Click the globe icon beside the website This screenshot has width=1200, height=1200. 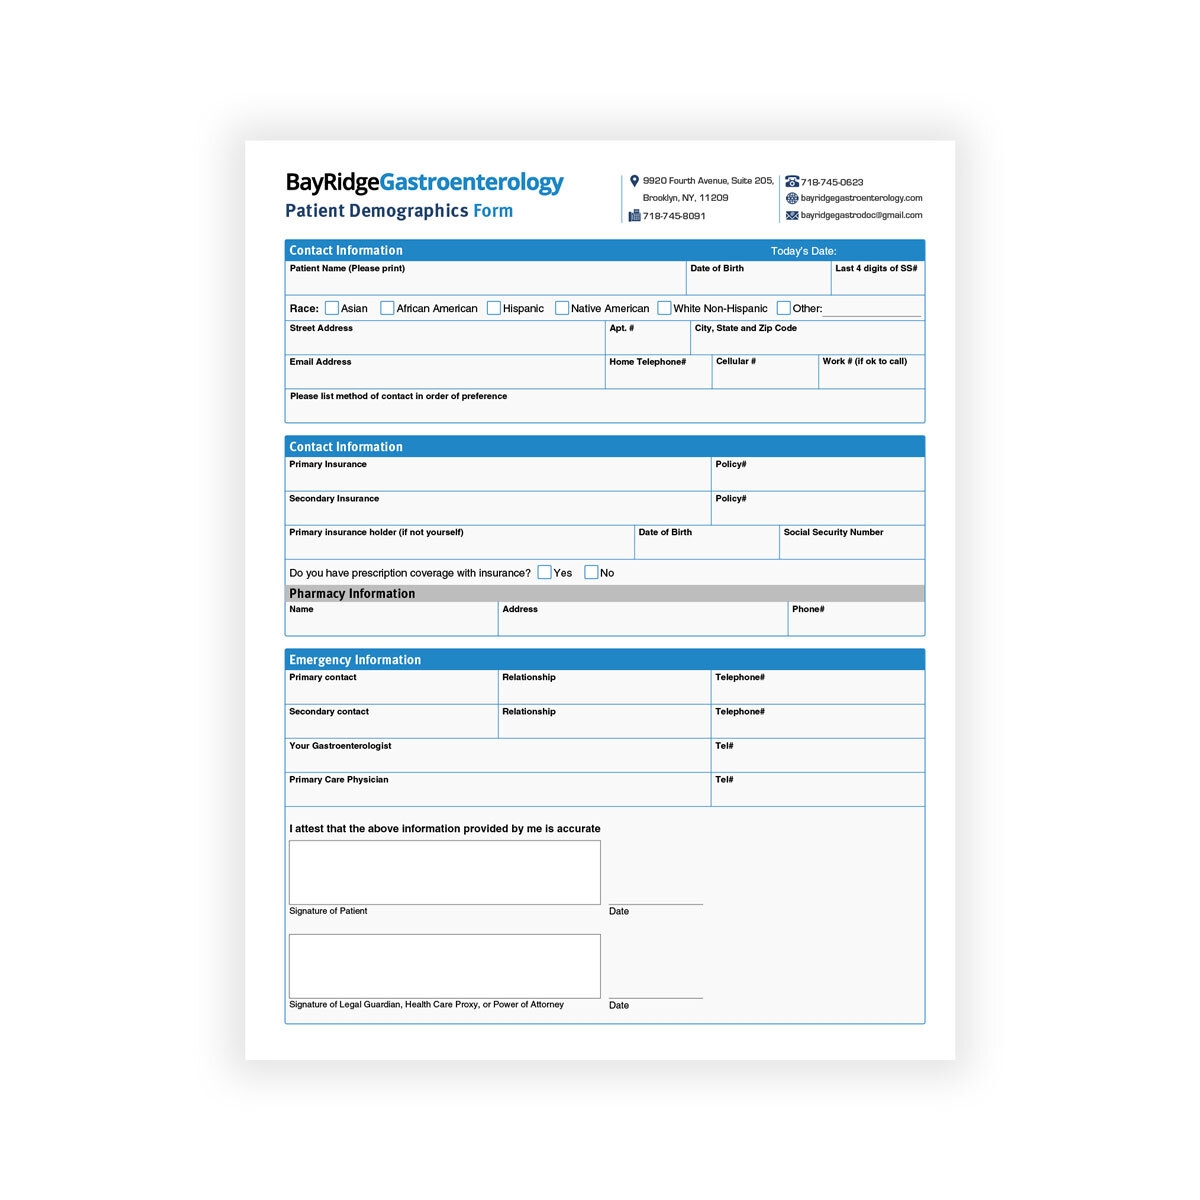792,198
